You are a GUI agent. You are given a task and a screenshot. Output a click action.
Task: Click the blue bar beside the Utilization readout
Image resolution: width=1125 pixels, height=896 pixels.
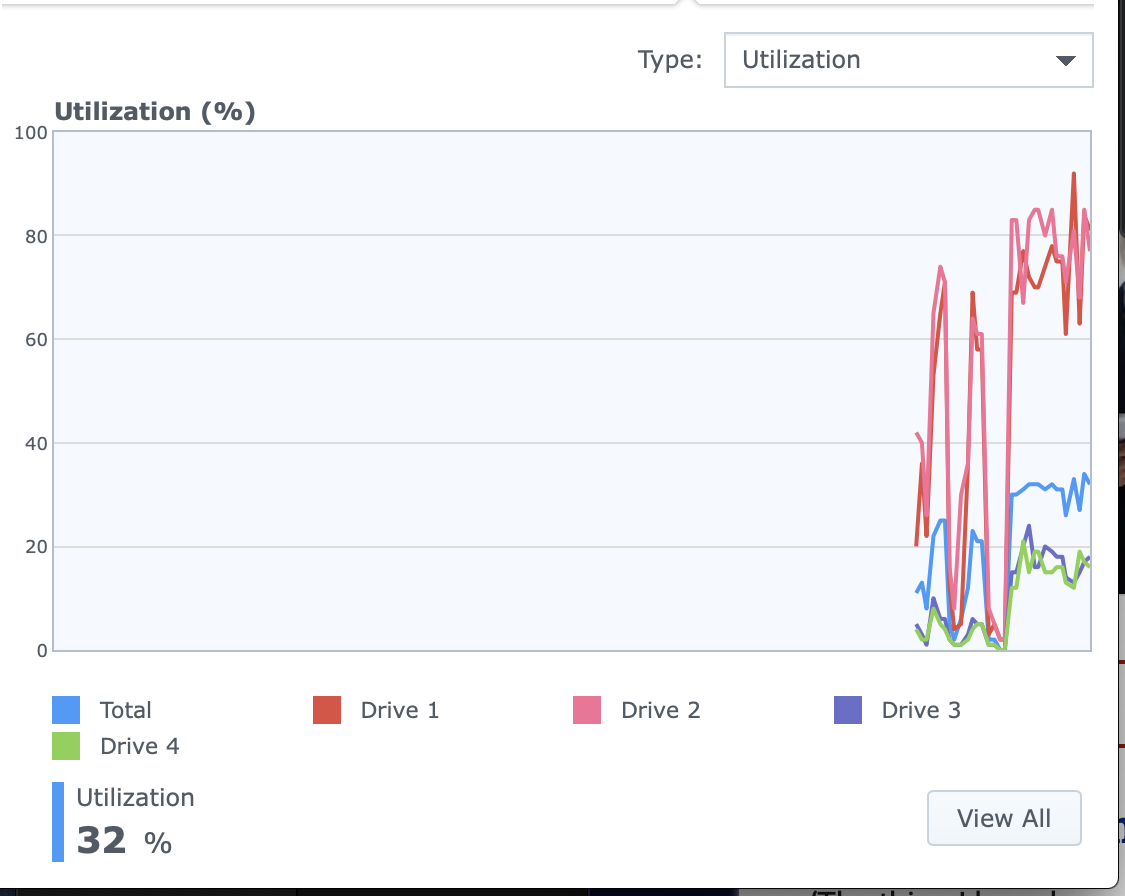(x=57, y=822)
